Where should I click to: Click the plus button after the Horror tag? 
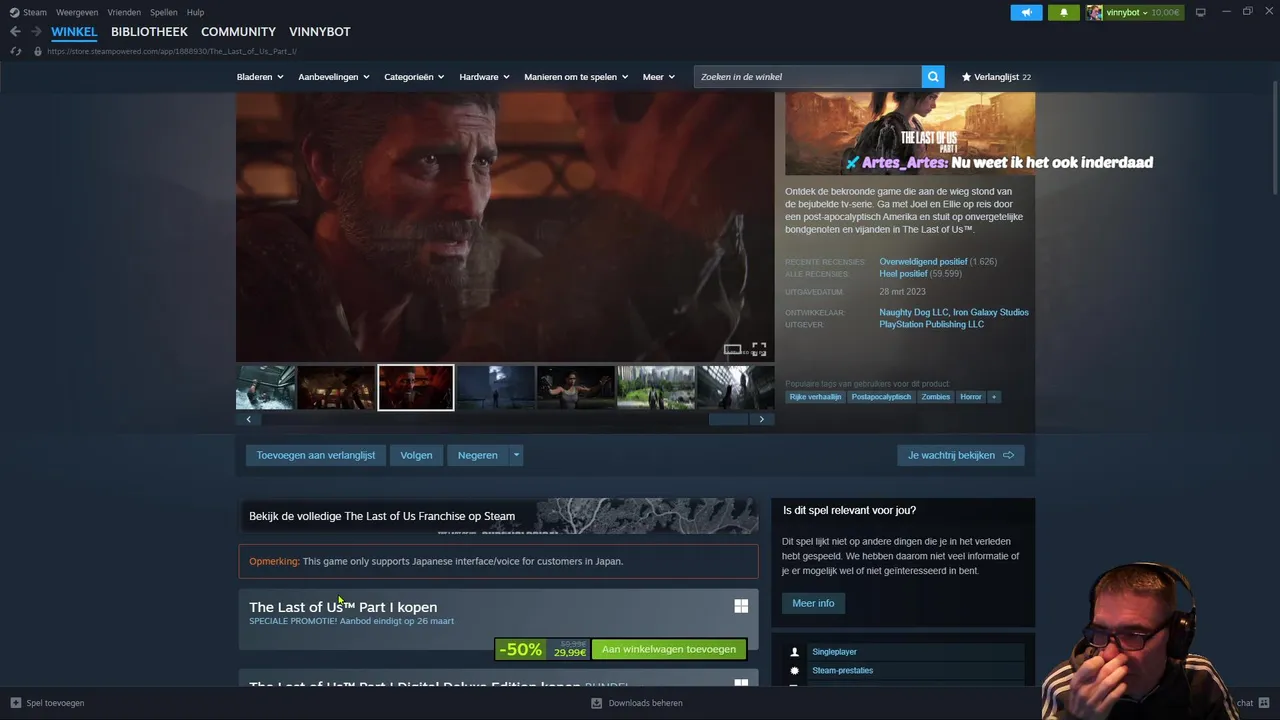coord(993,397)
